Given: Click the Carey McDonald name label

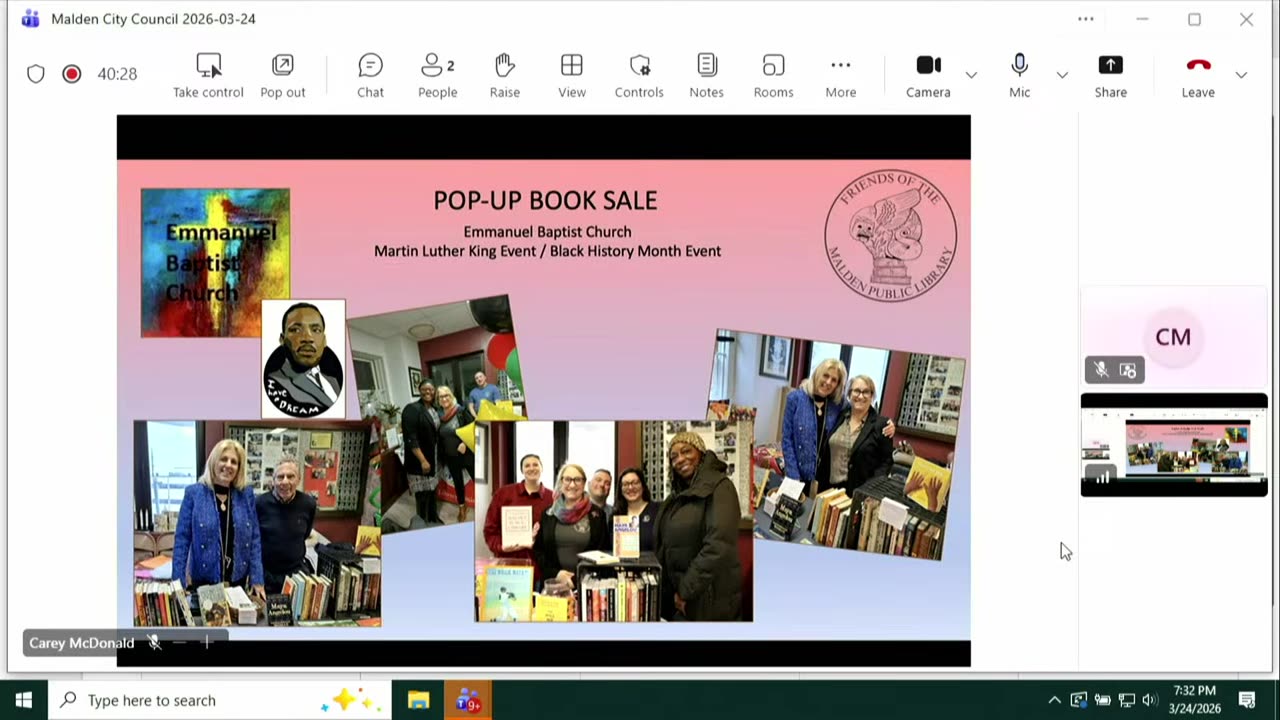Looking at the screenshot, I should tap(82, 643).
